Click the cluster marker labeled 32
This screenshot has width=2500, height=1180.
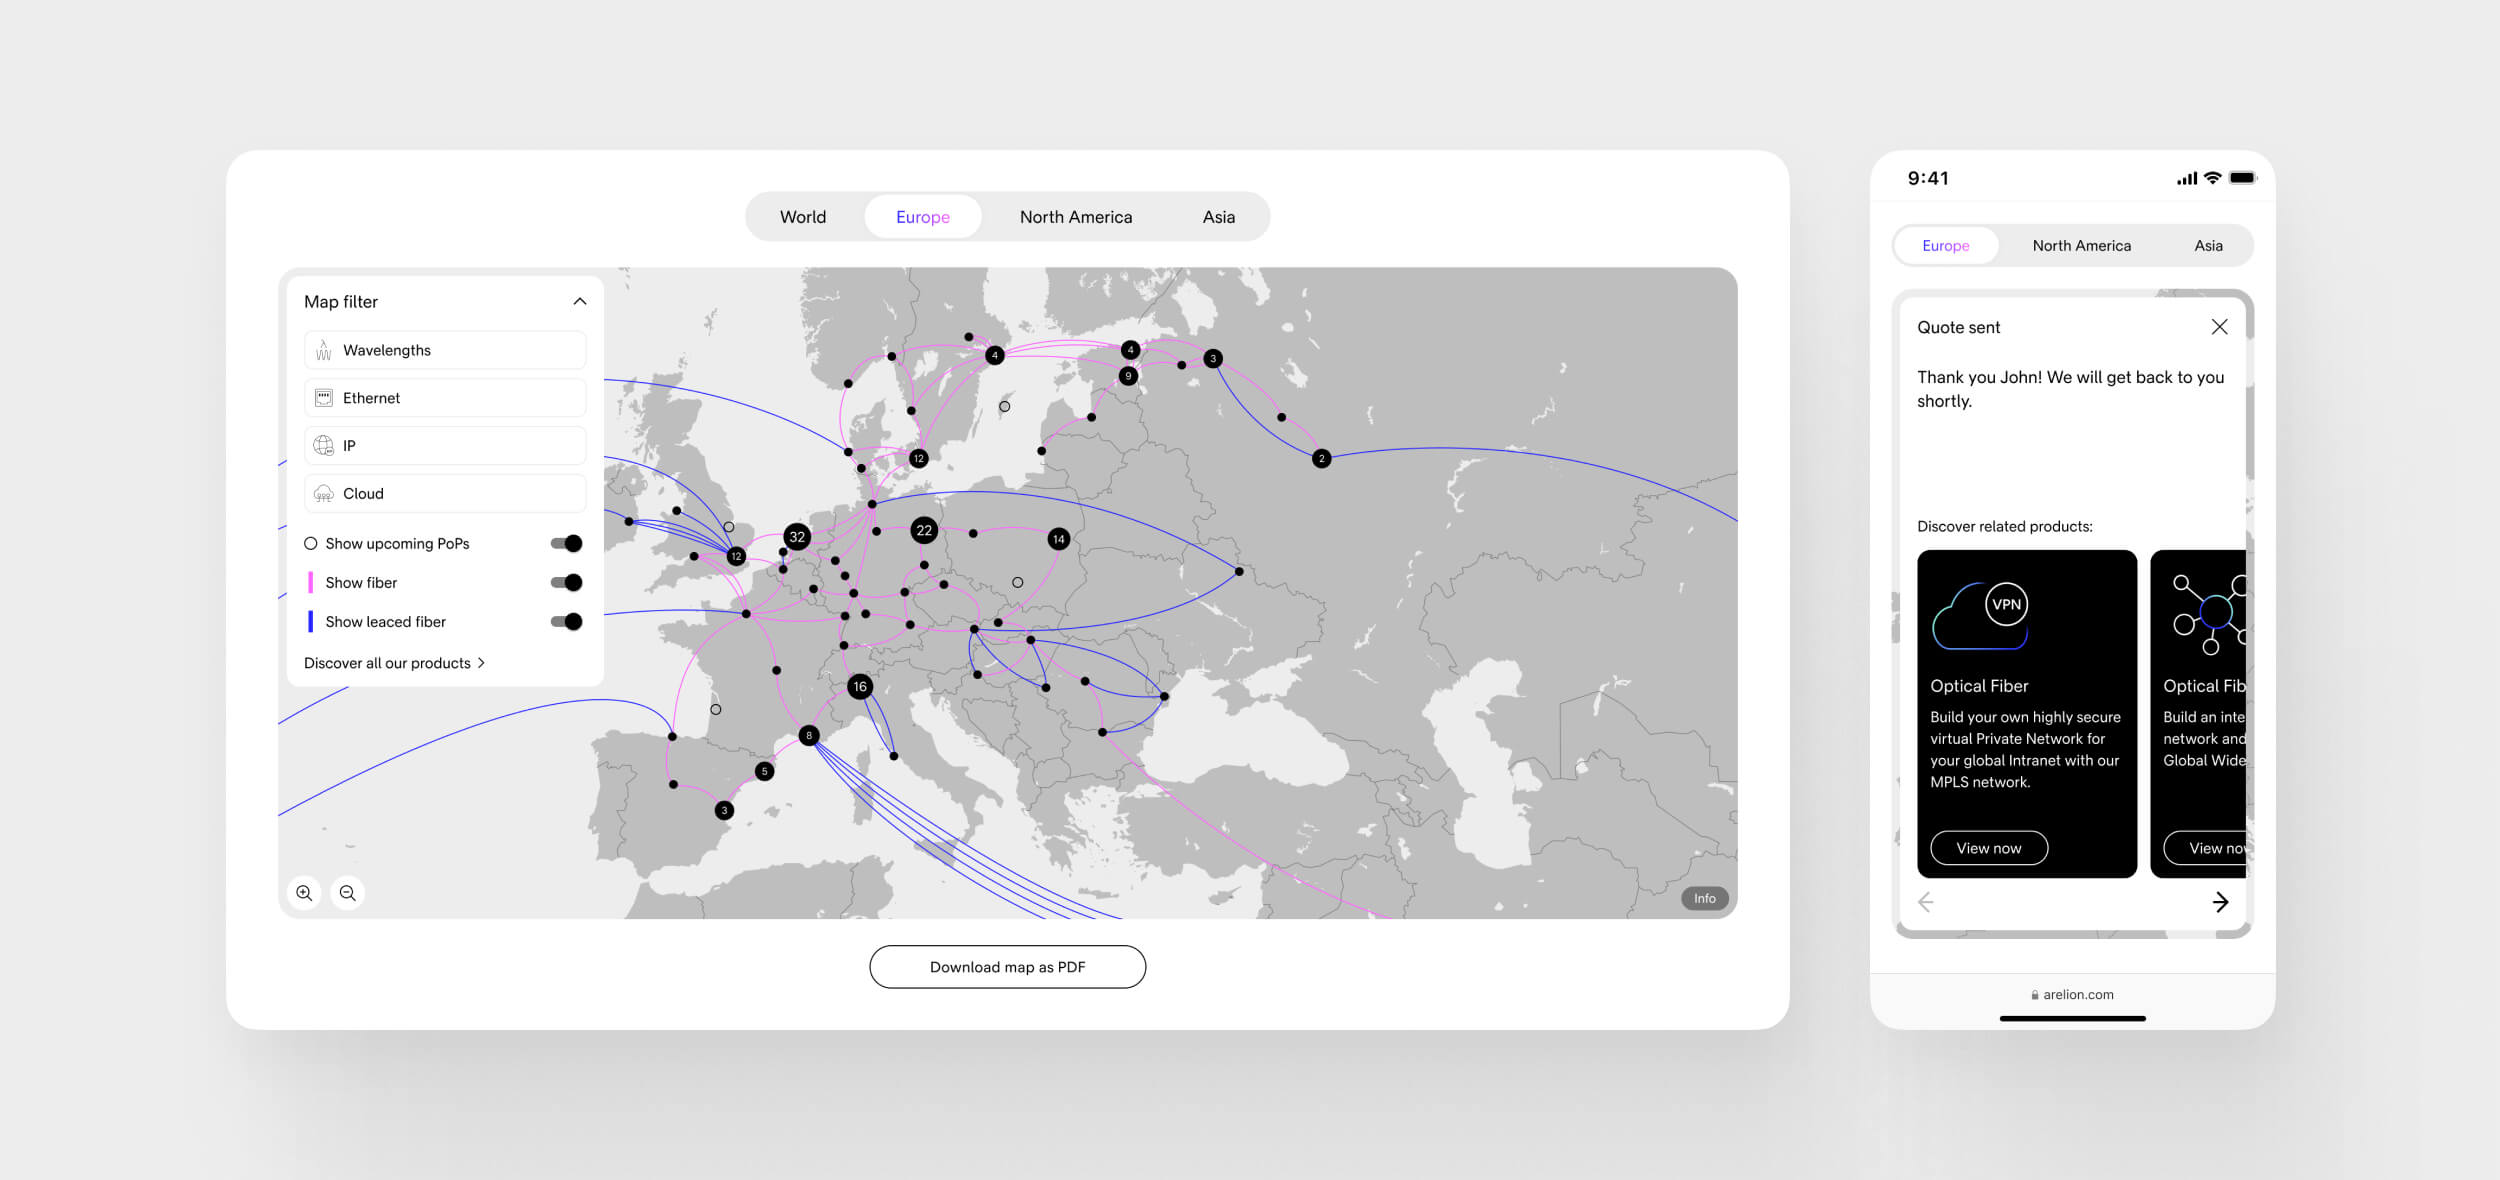point(797,537)
